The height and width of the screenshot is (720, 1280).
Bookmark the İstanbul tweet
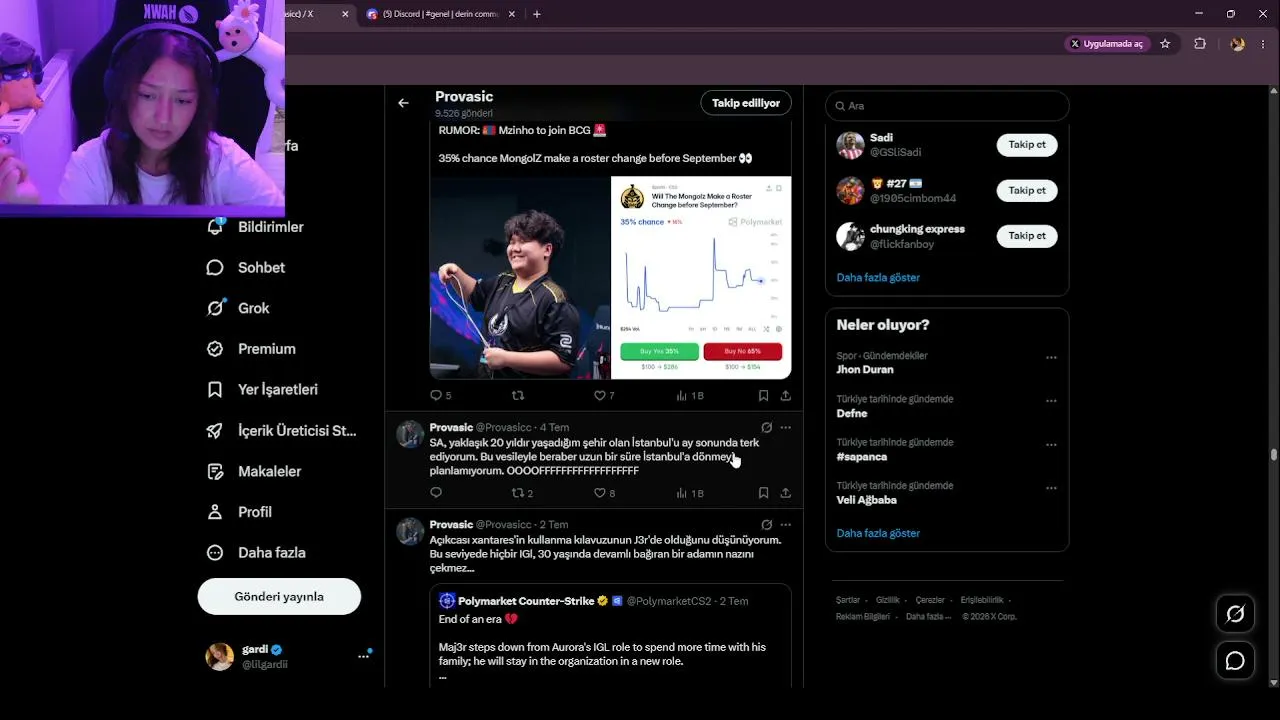763,493
